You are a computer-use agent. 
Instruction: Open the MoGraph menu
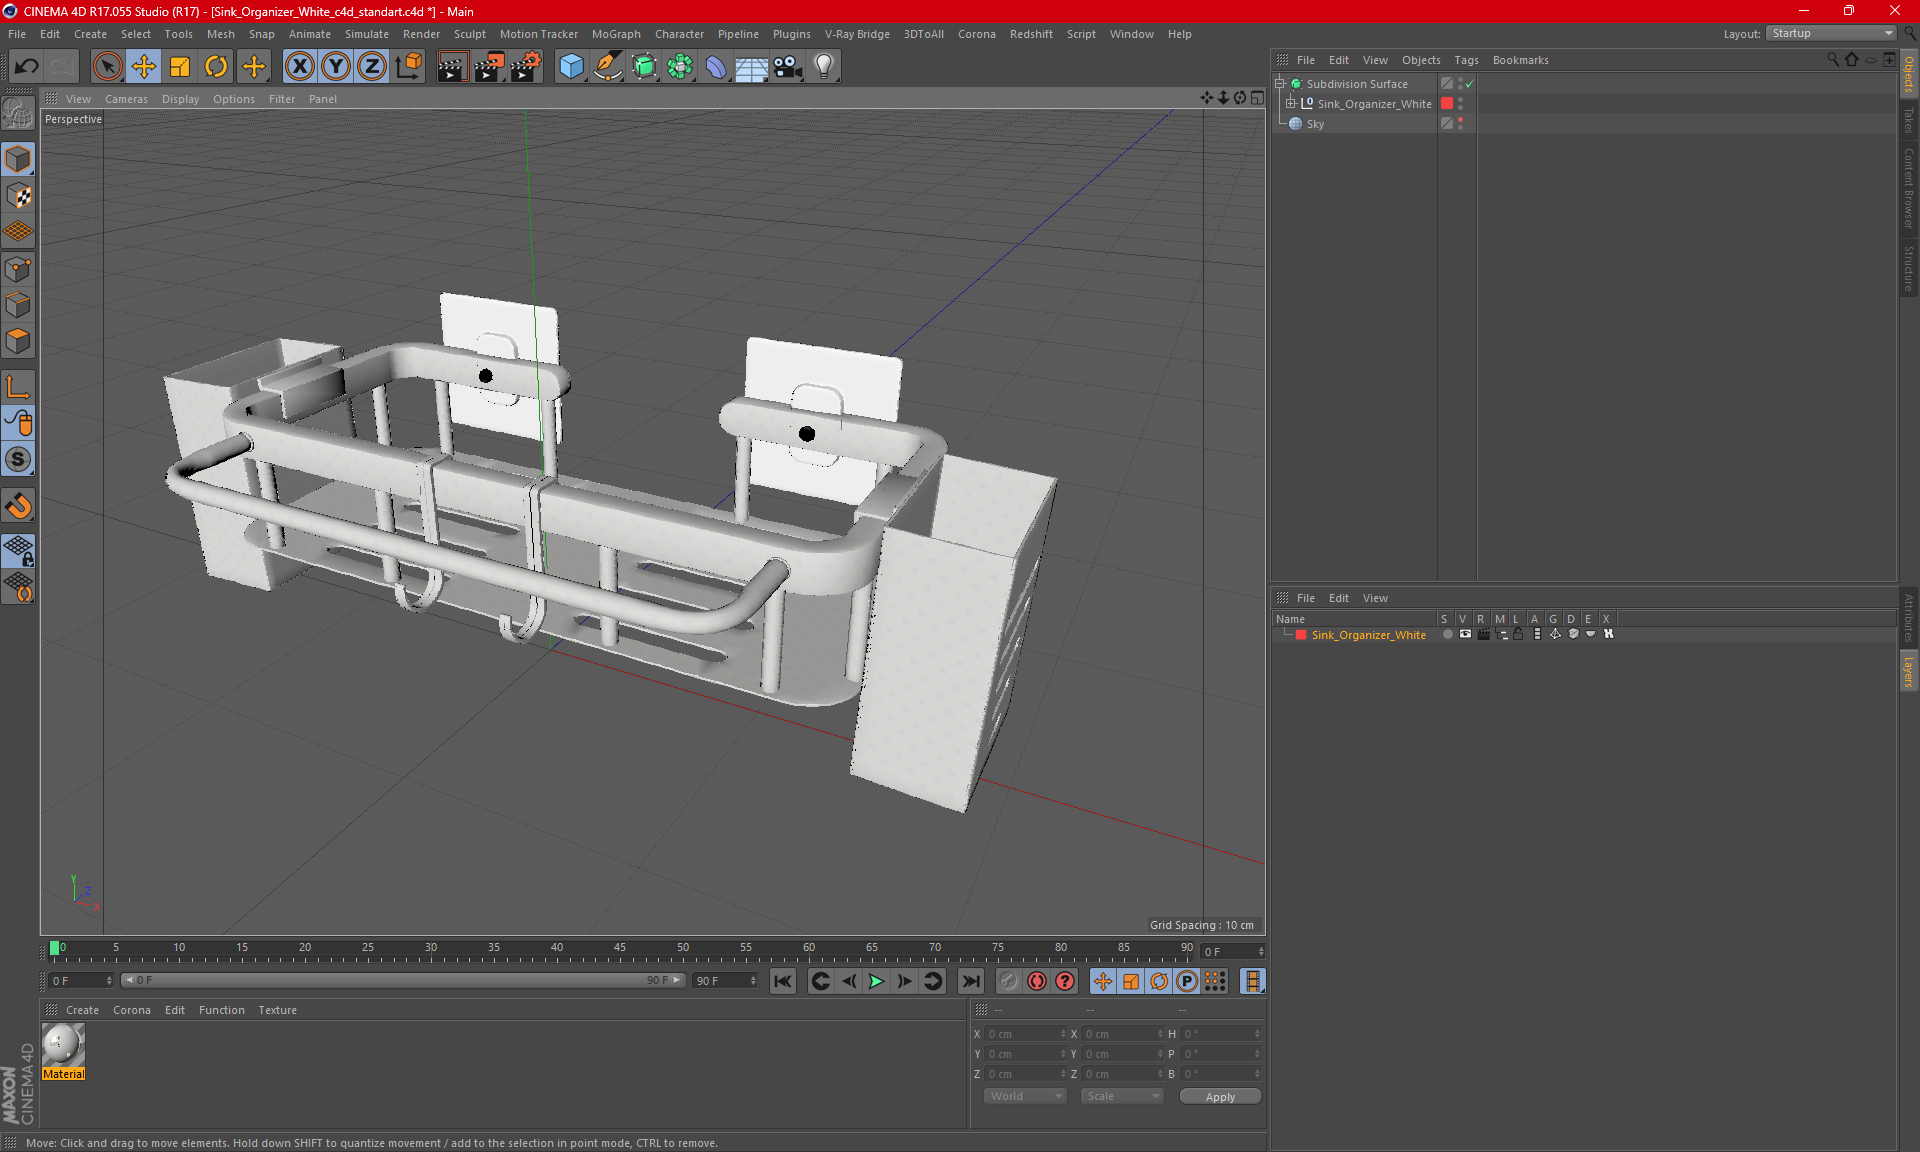click(616, 34)
